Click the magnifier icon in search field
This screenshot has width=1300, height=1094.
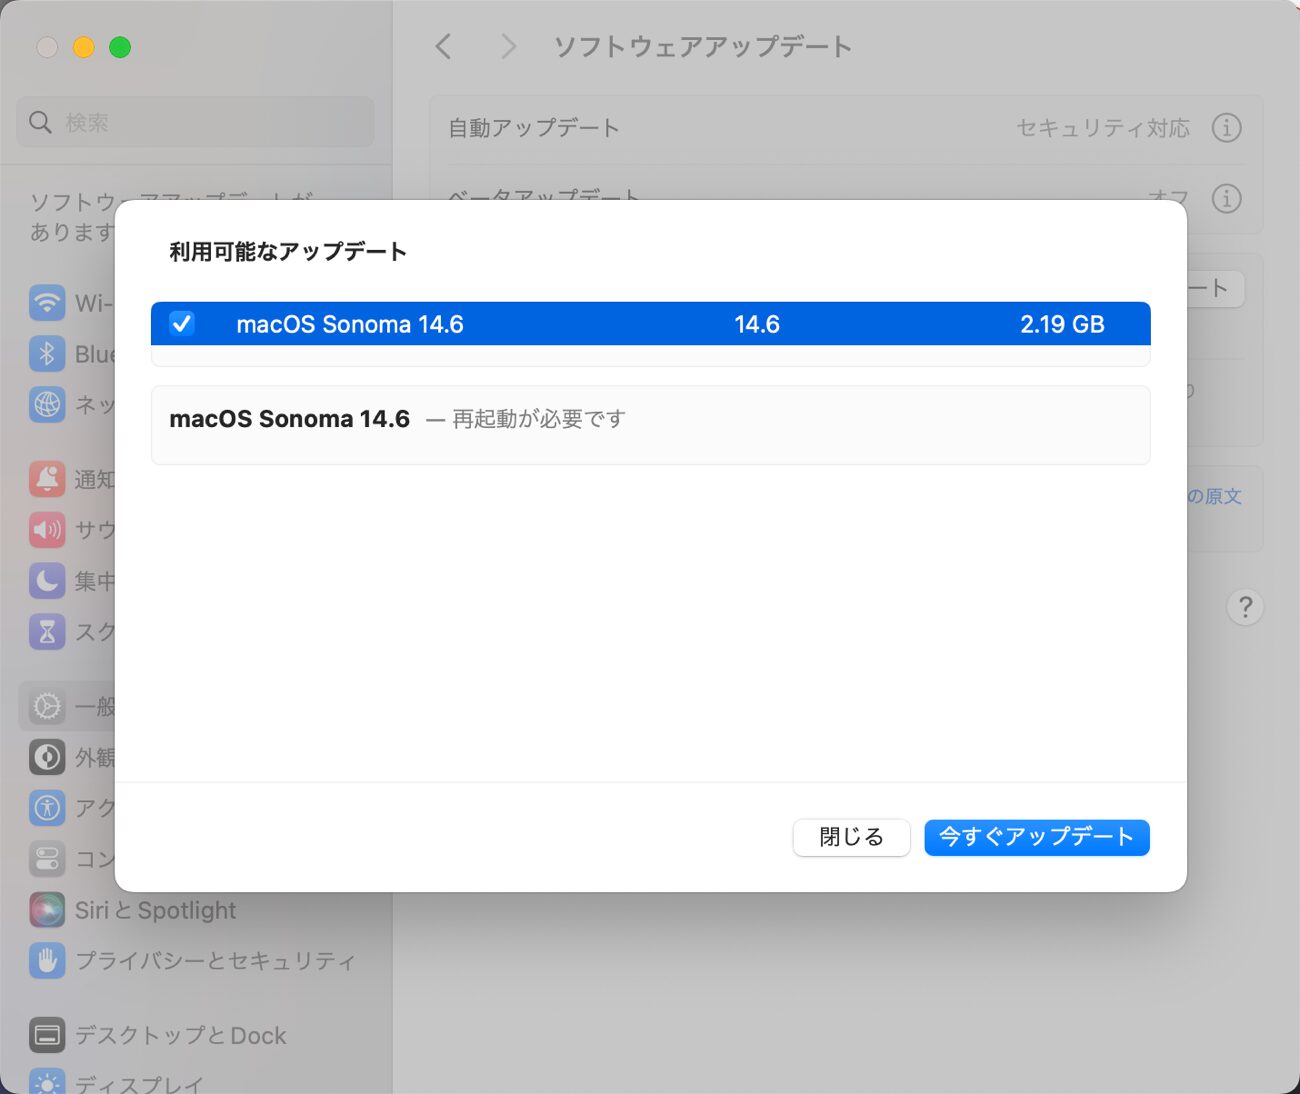tap(40, 122)
